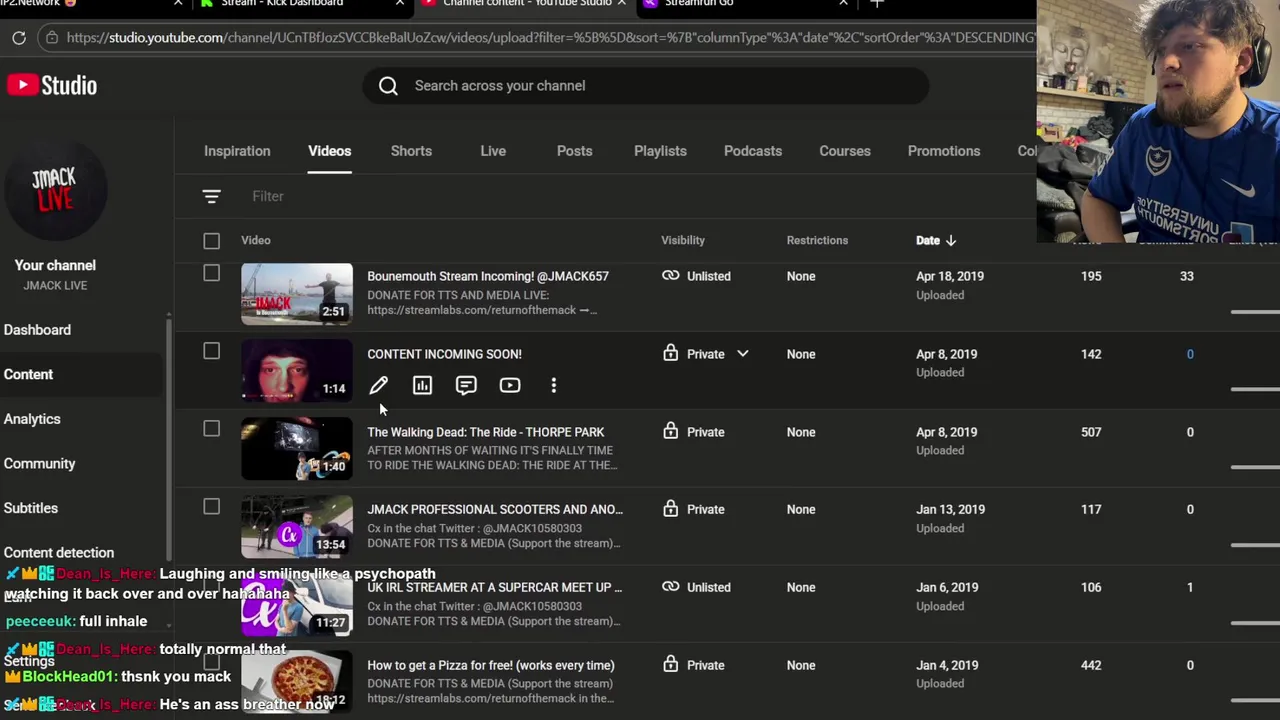Click the lock icon for Walking Dead video
The height and width of the screenshot is (720, 1280).
[x=670, y=431]
